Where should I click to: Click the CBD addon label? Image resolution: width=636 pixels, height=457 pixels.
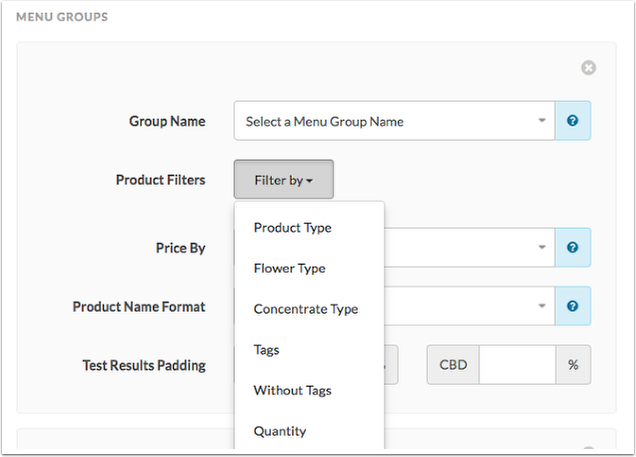[453, 365]
